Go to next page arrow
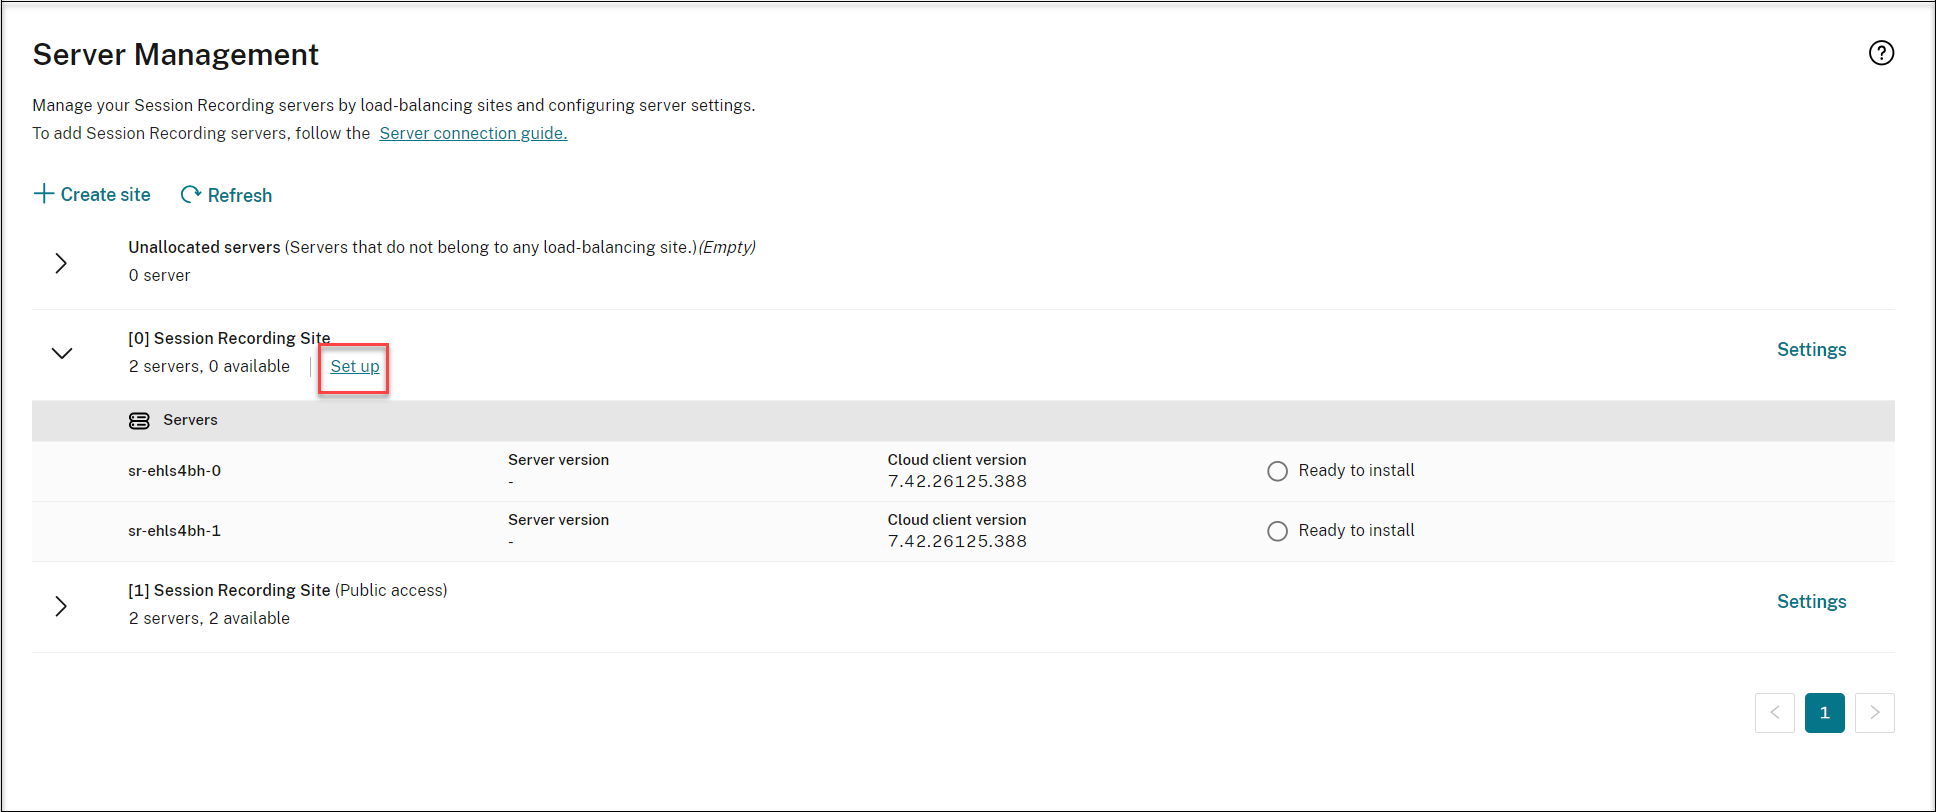The image size is (1936, 812). (1874, 713)
